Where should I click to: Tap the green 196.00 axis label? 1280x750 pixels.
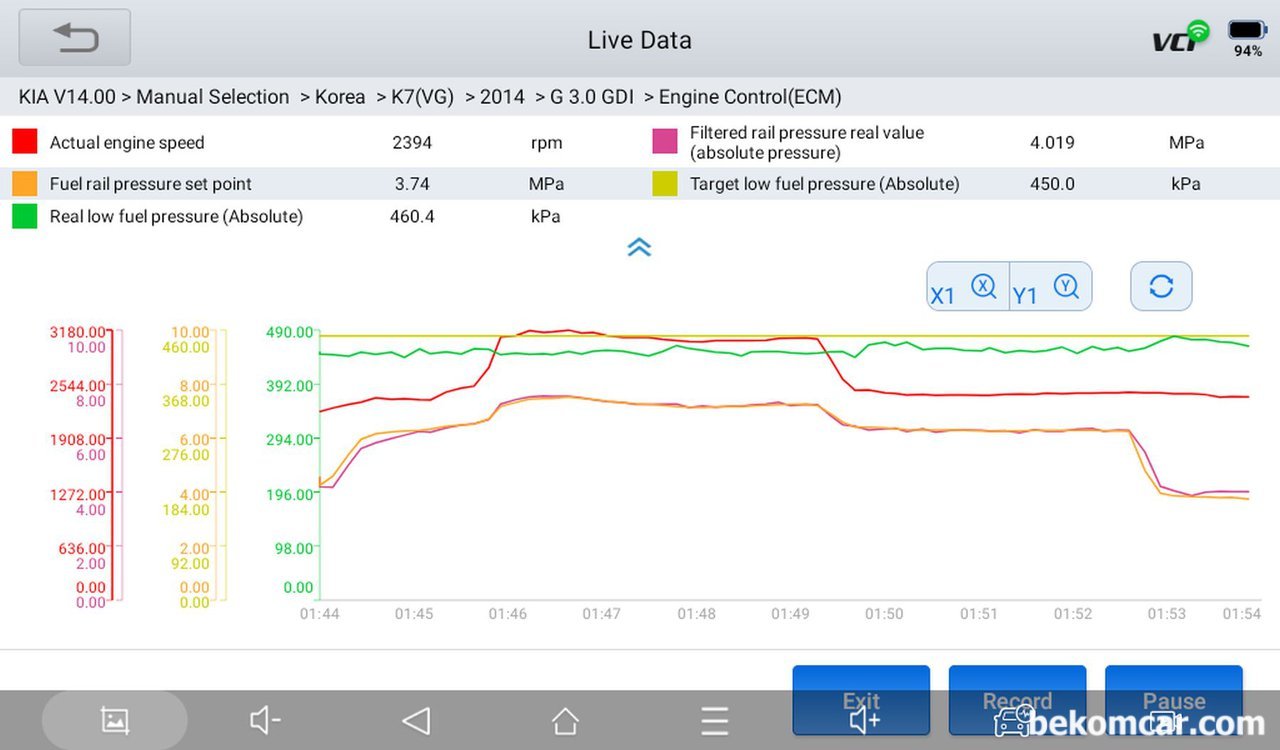(289, 494)
